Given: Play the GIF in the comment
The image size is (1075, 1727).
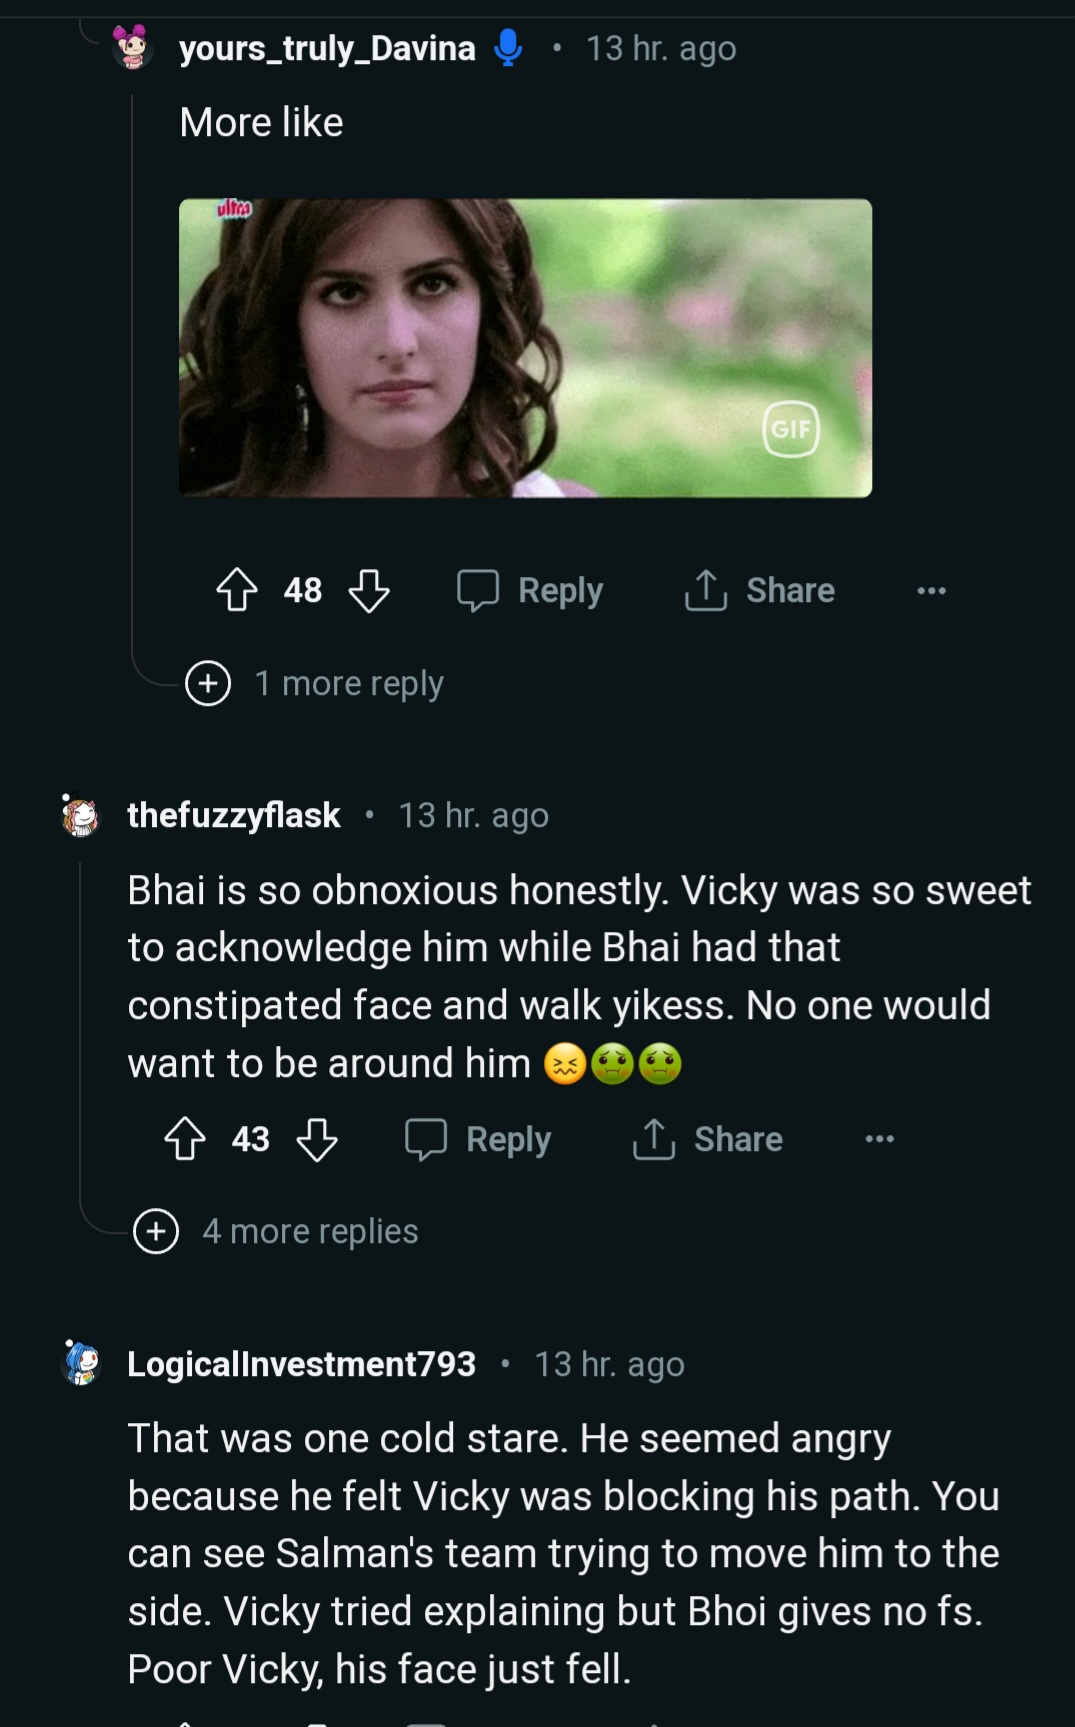Looking at the screenshot, I should click(525, 348).
